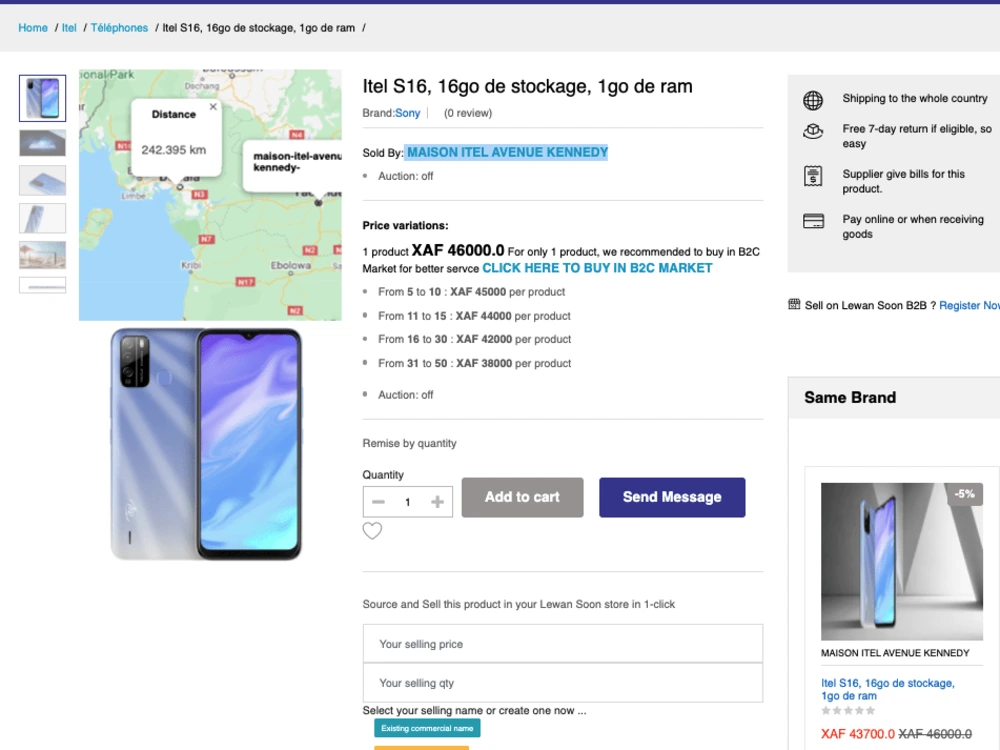This screenshot has height=750, width=1000.
Task: Click the Remise by quantity text
Action: 409,443
